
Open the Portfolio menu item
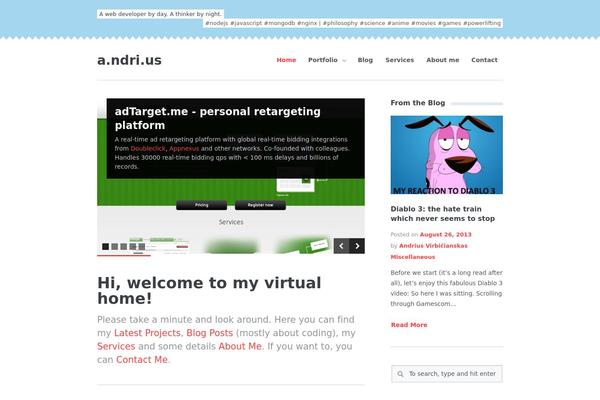[x=323, y=60]
